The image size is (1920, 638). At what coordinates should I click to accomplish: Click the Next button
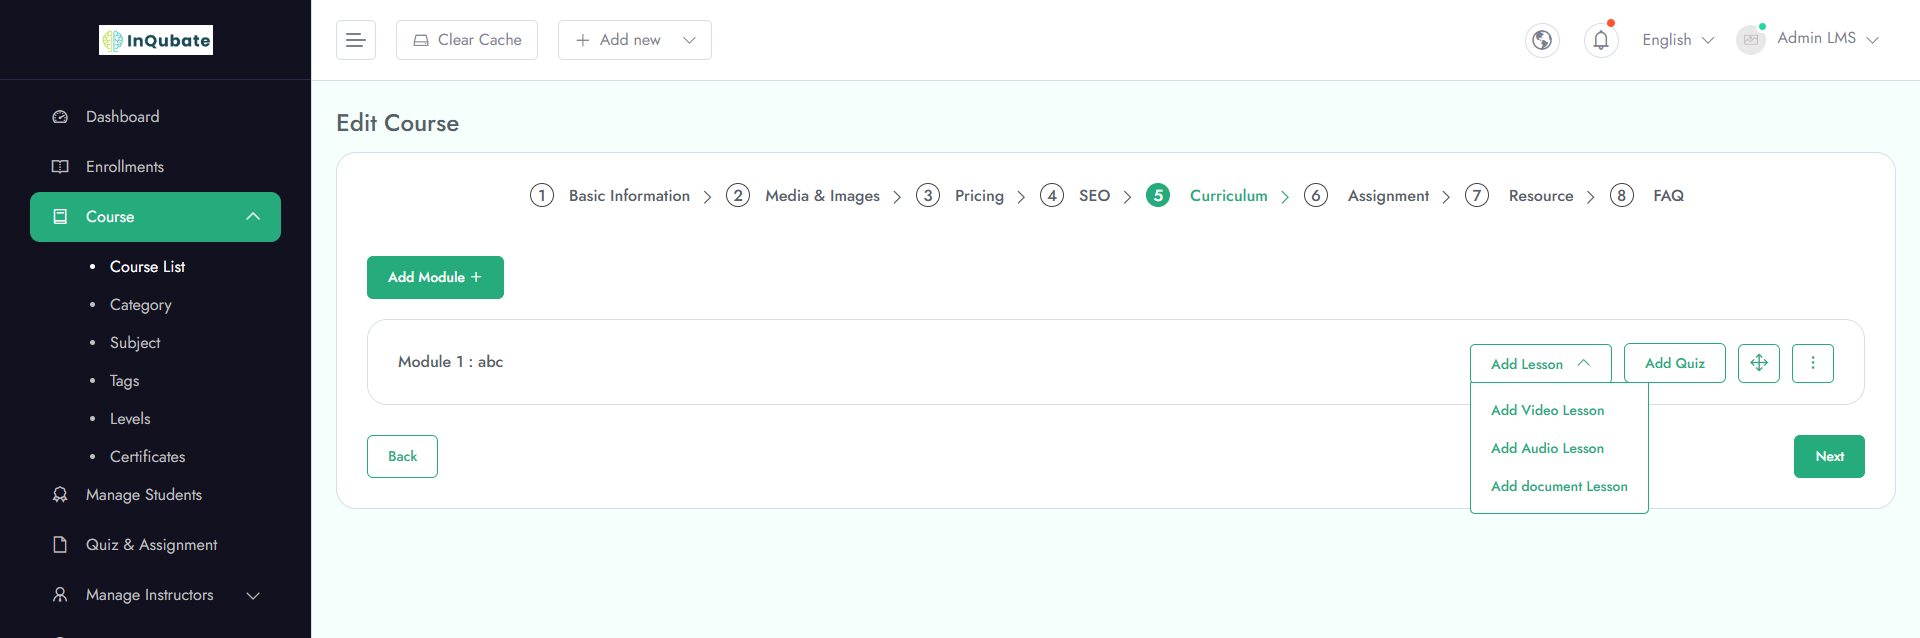(1829, 456)
